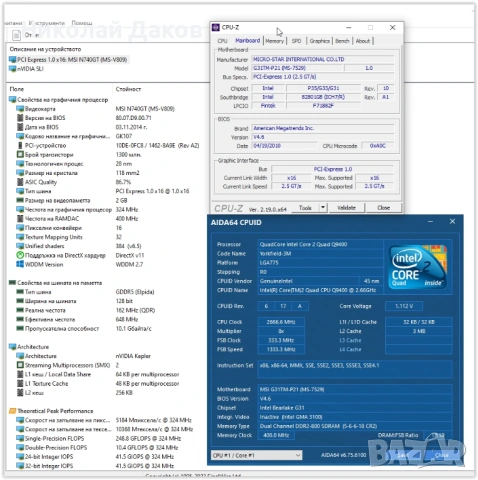This screenshot has height=480, width=478.
Task: Click the MICRO-STAR INTERNATIONAL manufacturer field
Action: click(x=323, y=59)
